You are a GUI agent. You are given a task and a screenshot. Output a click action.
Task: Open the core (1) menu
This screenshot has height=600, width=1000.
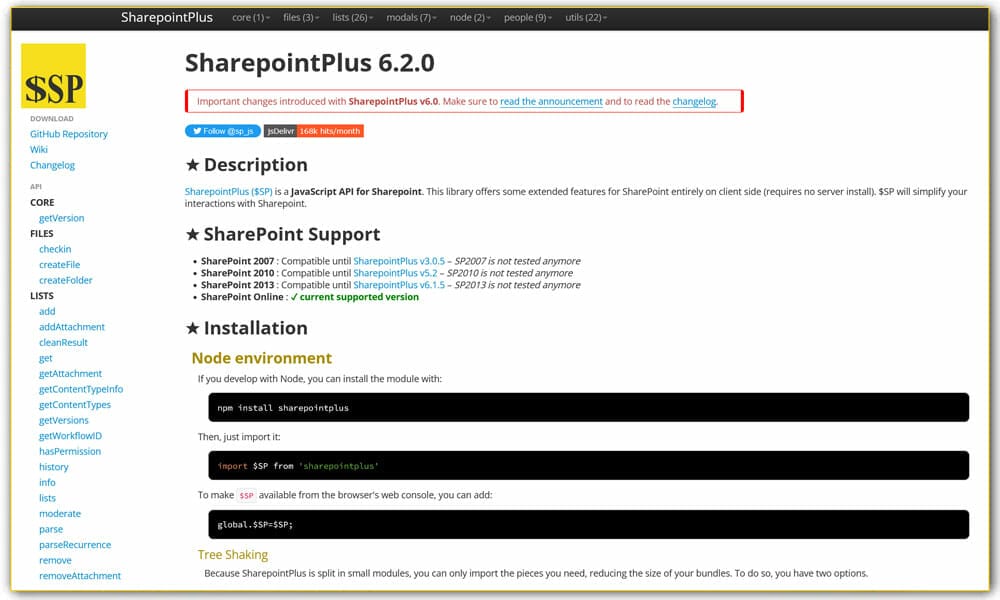[x=249, y=17]
